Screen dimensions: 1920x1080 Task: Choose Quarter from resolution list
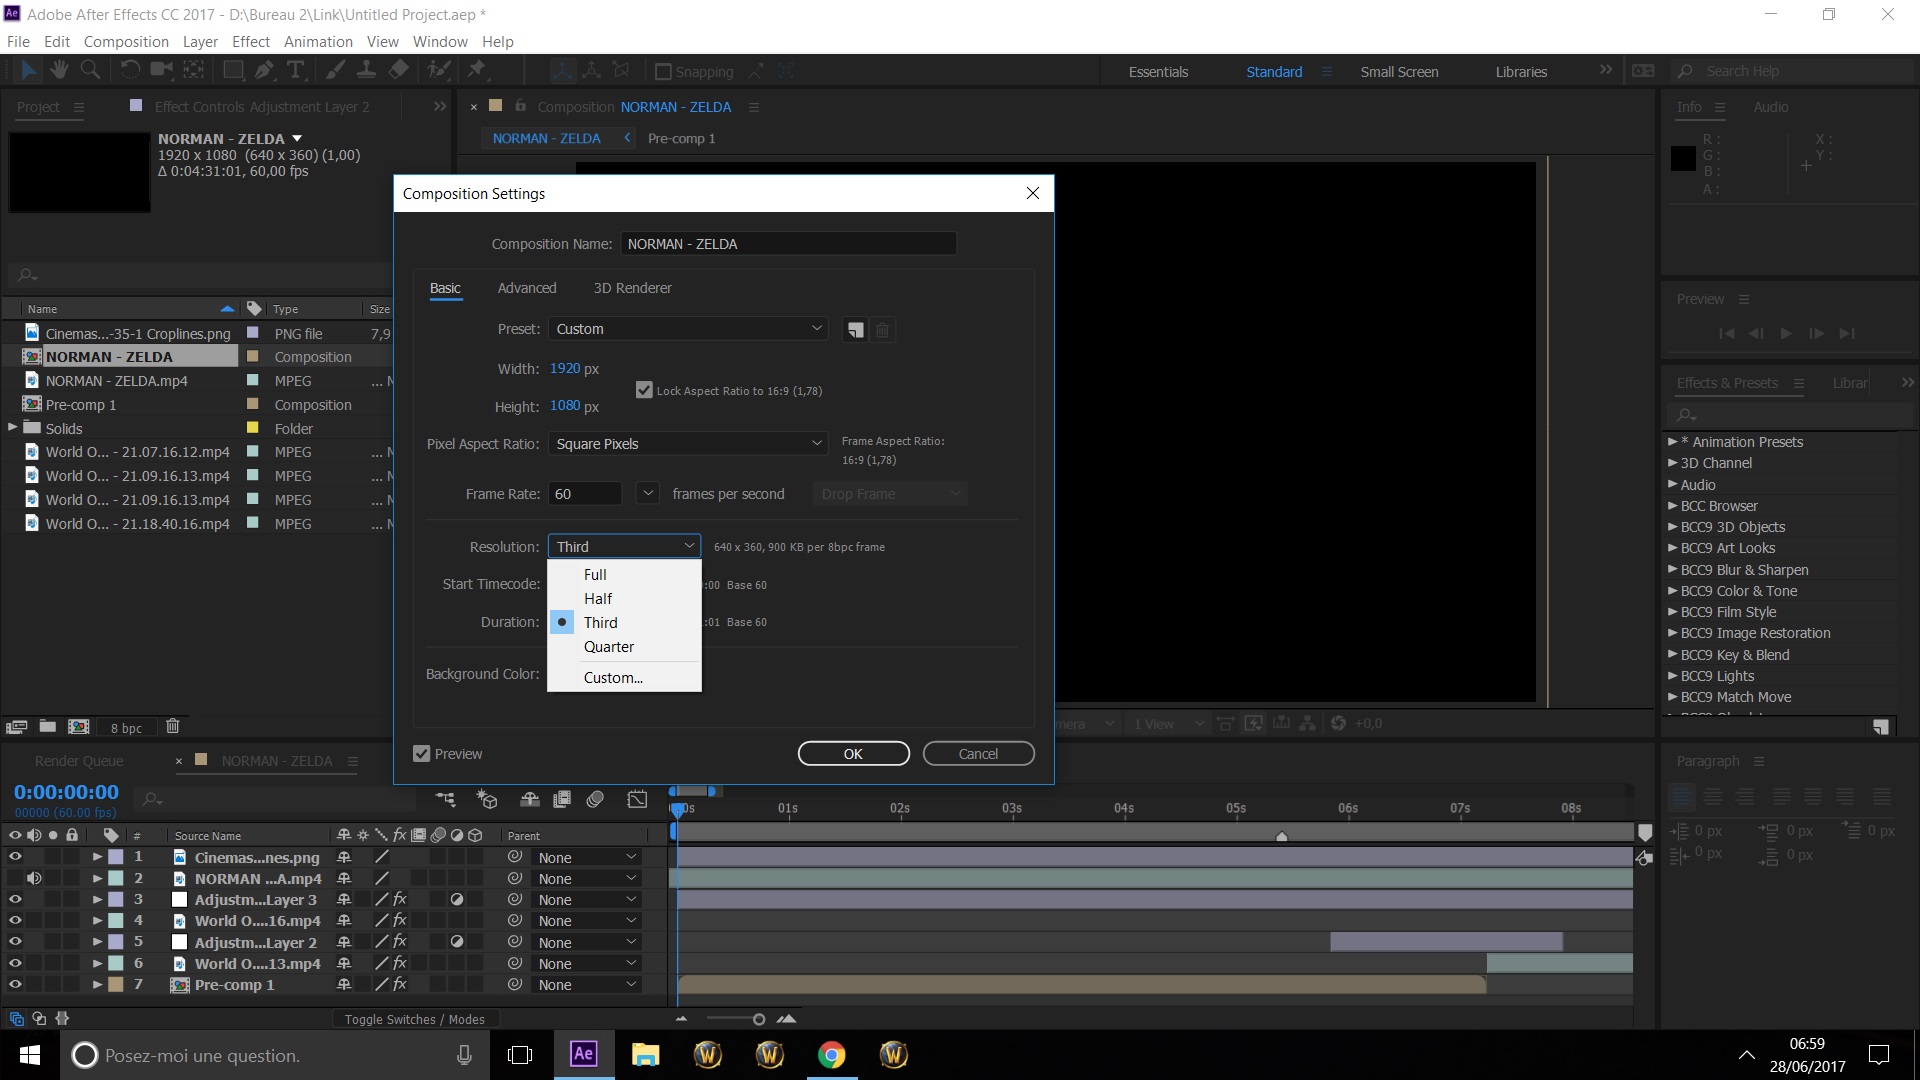point(624,647)
